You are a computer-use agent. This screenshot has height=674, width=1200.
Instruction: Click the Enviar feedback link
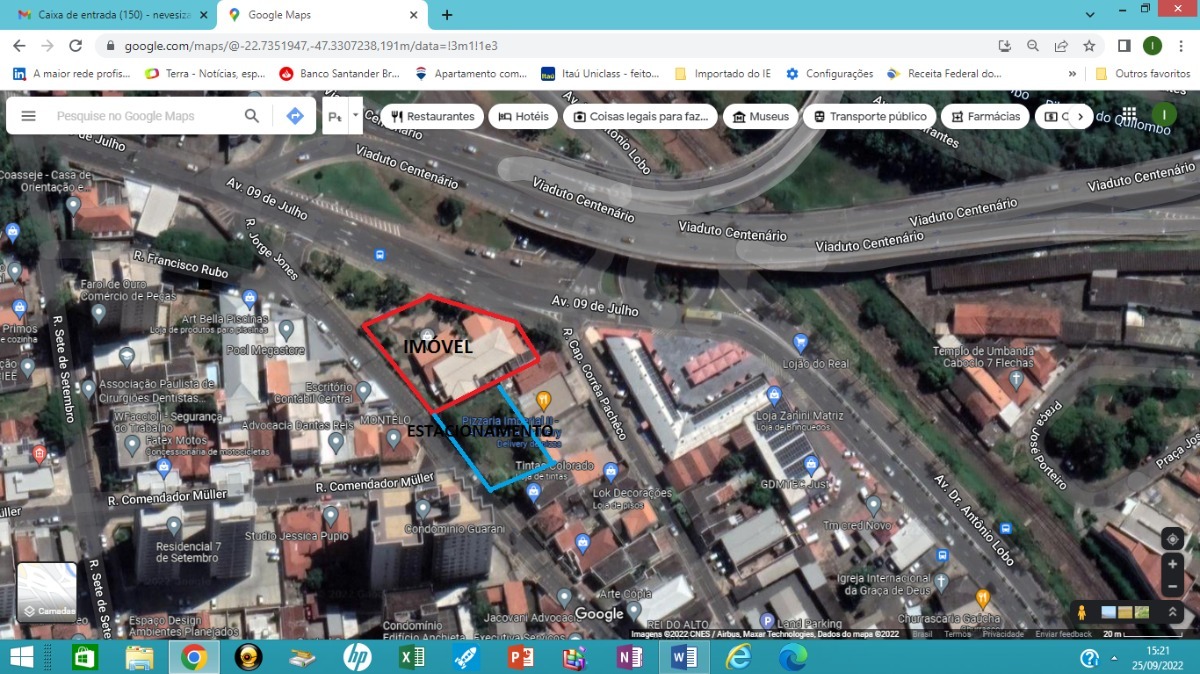coord(1066,634)
